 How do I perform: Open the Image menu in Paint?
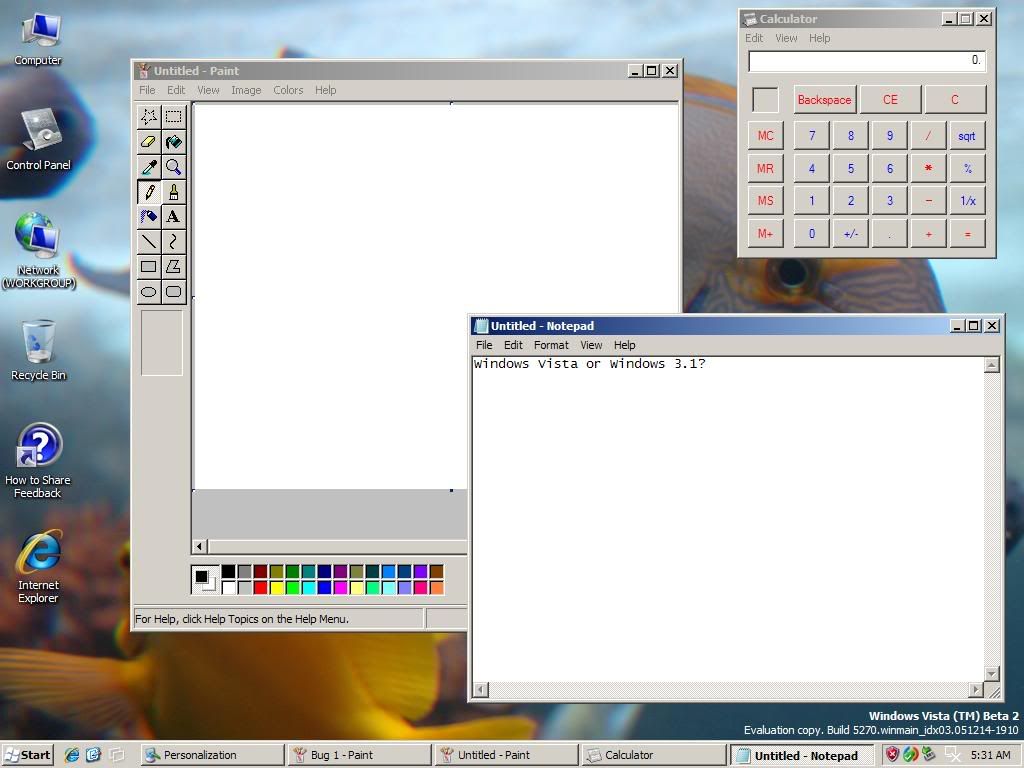(246, 90)
